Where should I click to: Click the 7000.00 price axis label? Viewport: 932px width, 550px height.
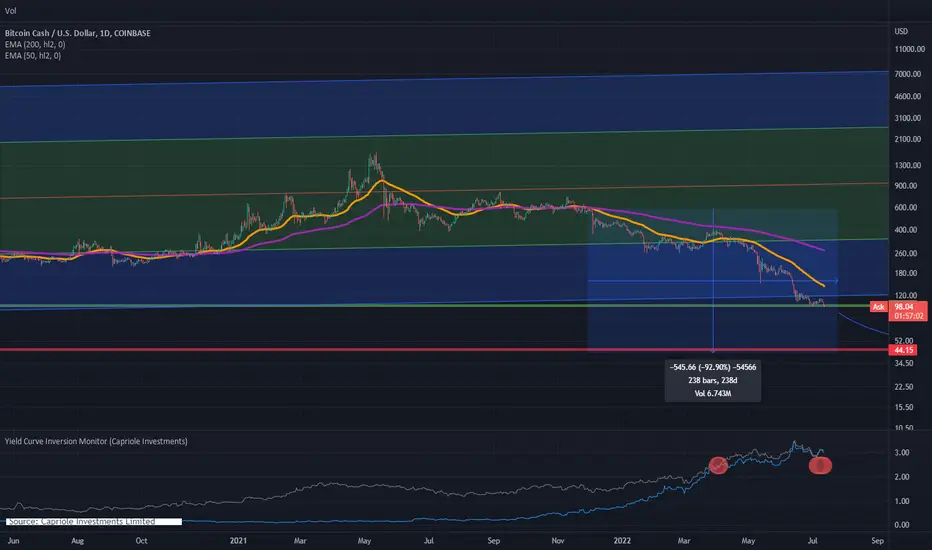click(908, 74)
